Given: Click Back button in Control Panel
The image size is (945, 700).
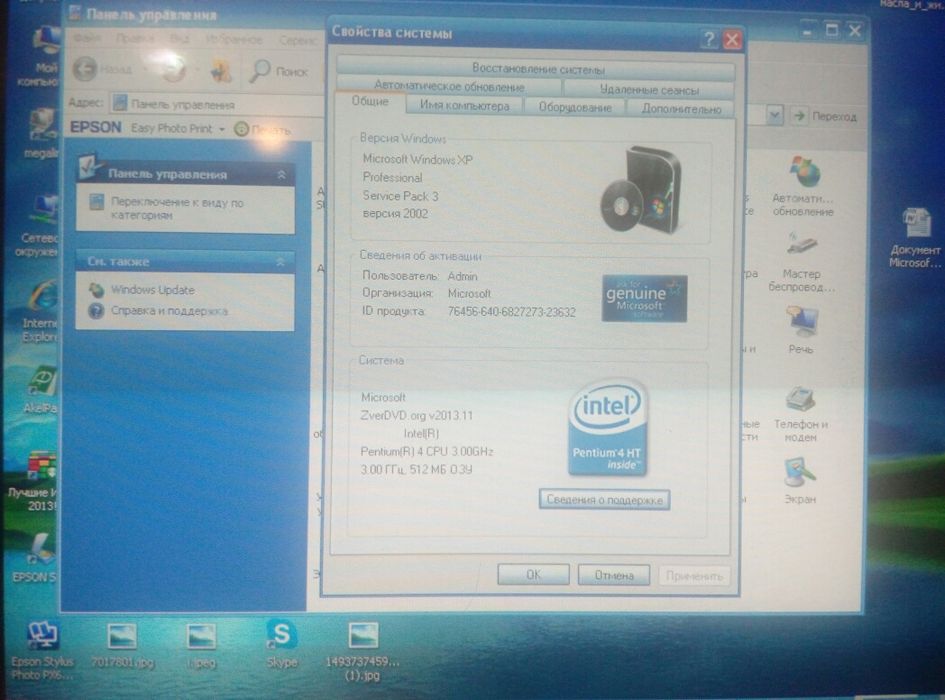Looking at the screenshot, I should (103, 69).
